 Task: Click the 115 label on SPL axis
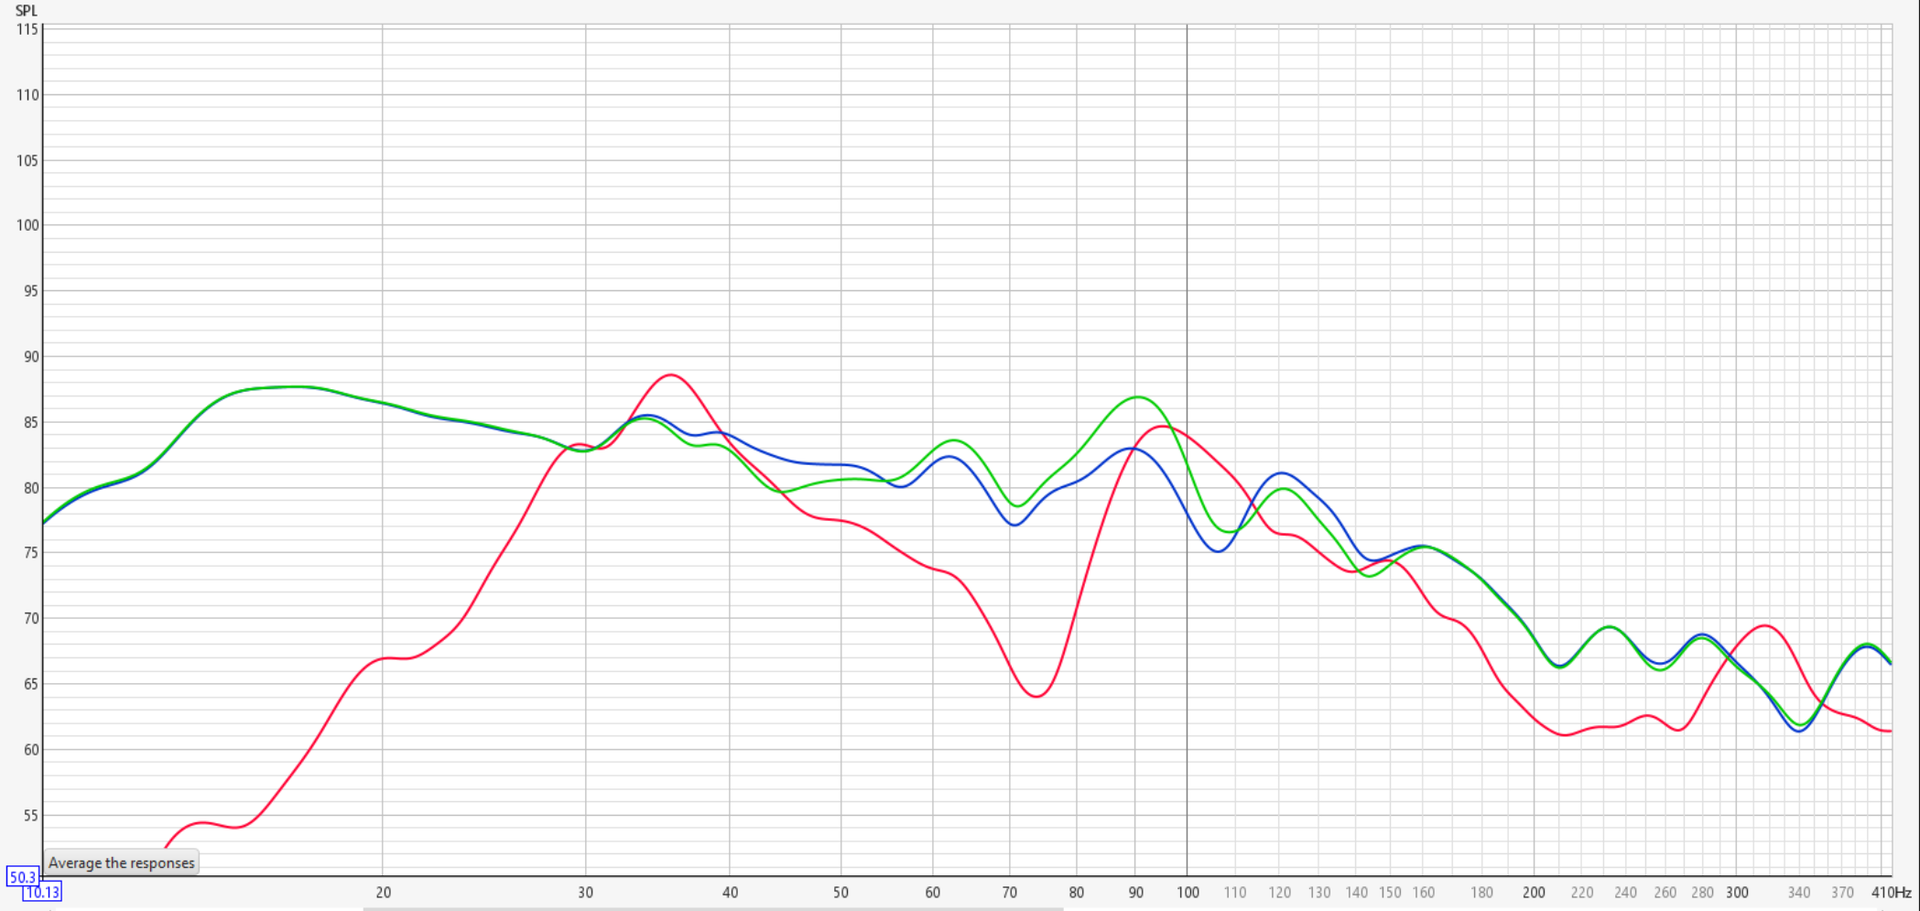coord(27,30)
